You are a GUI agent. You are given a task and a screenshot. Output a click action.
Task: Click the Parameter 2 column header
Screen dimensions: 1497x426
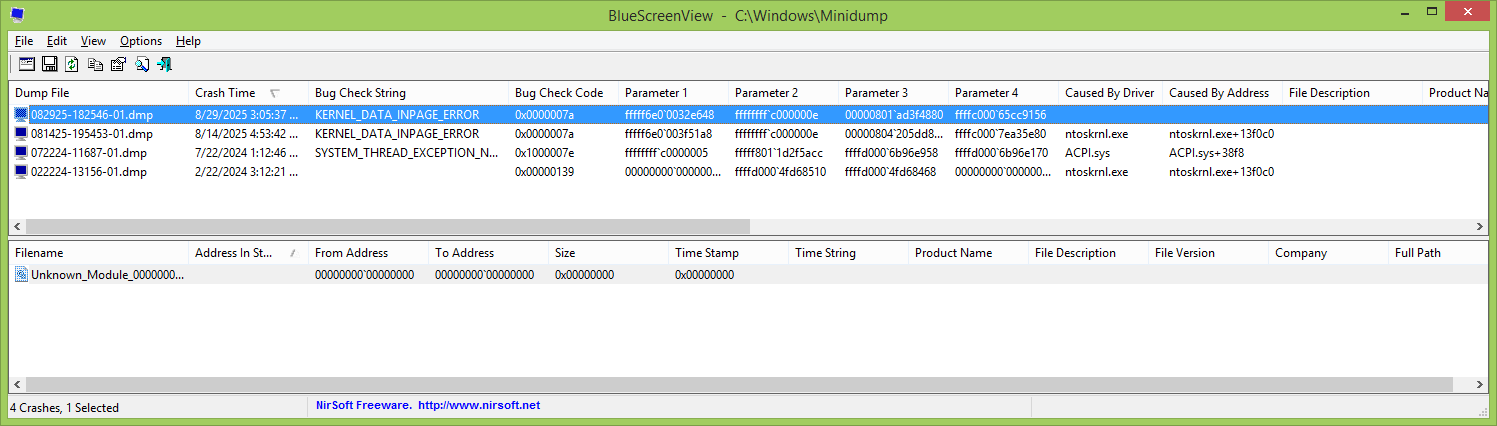[784, 93]
